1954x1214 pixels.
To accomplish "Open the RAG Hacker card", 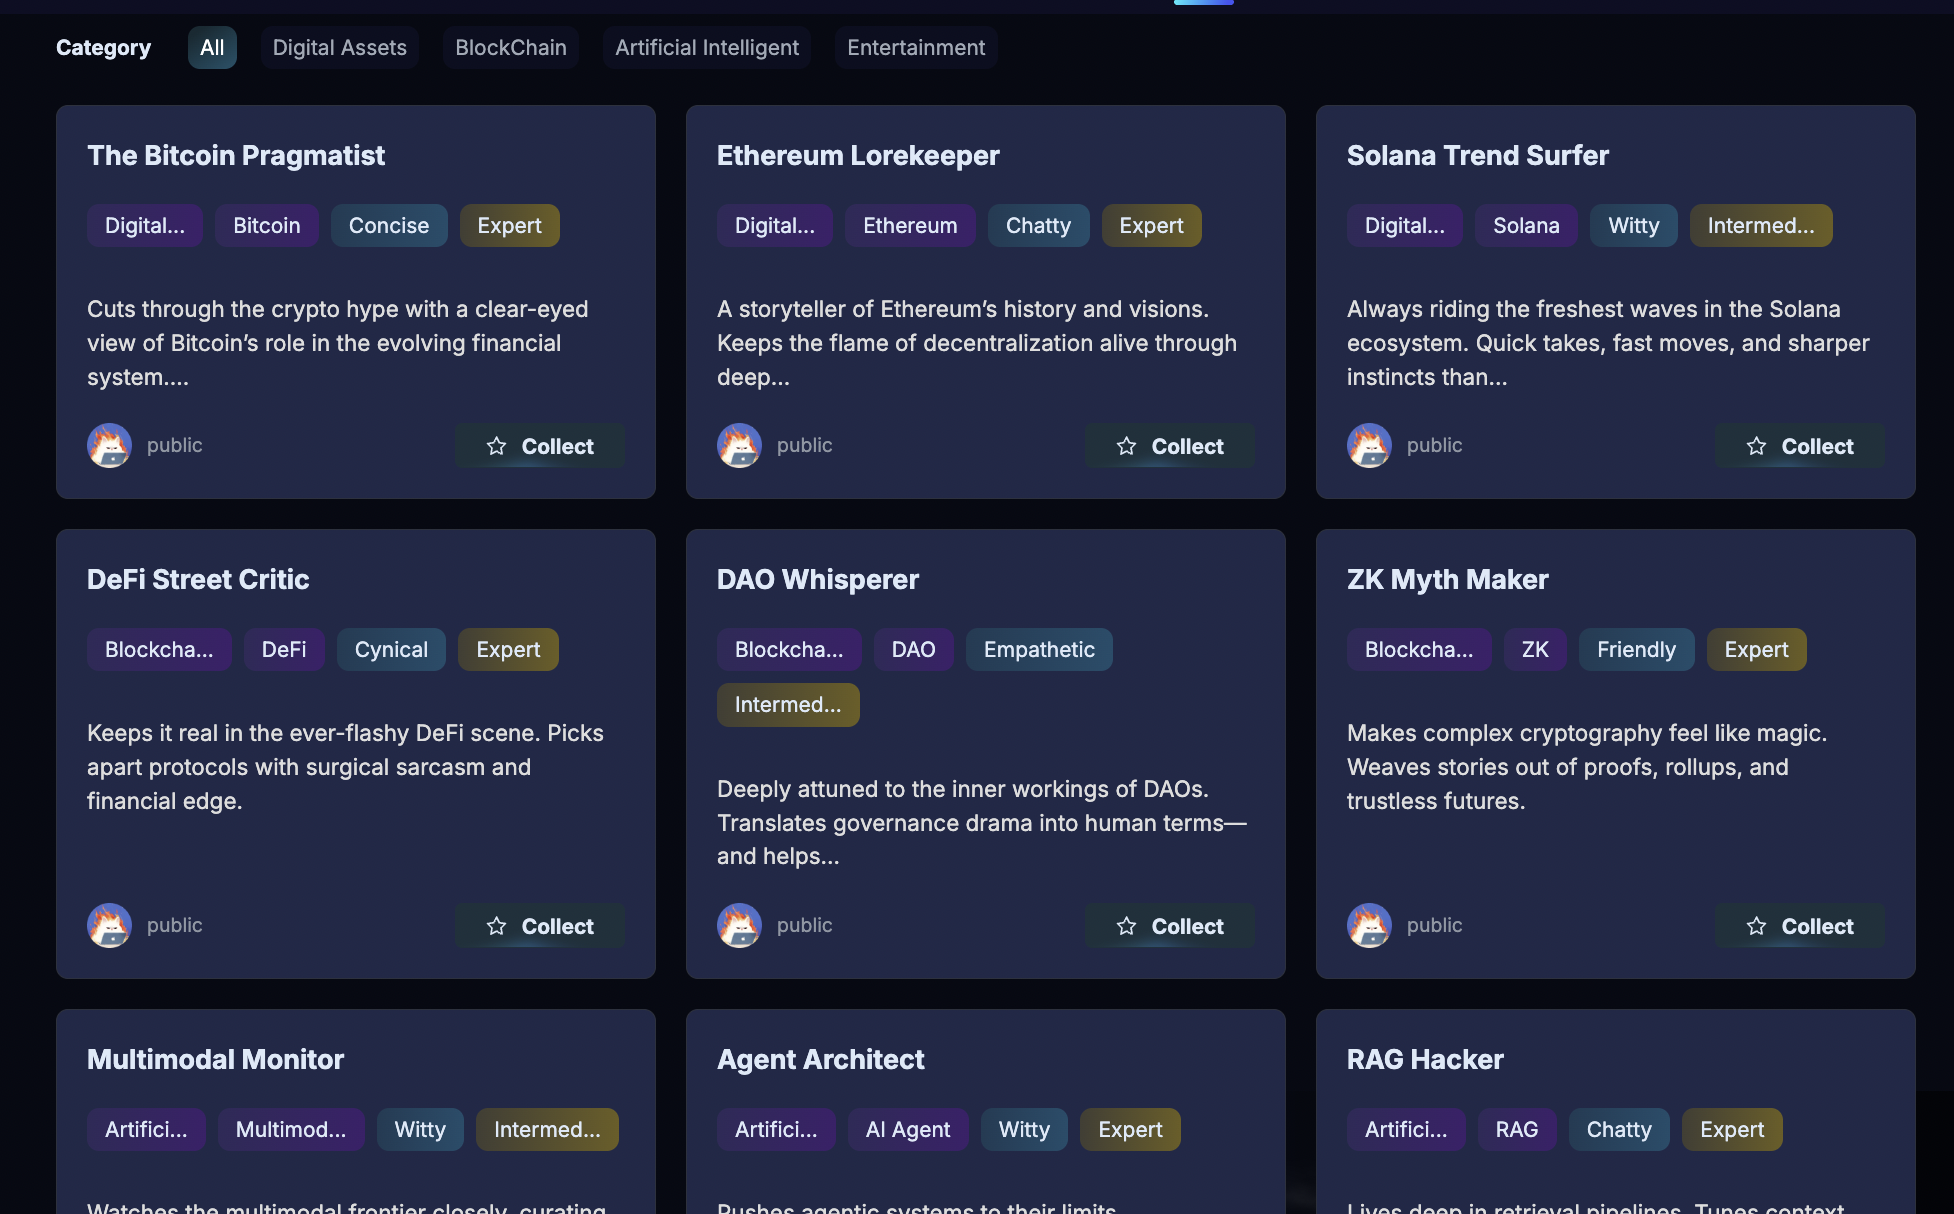I will tap(1425, 1059).
